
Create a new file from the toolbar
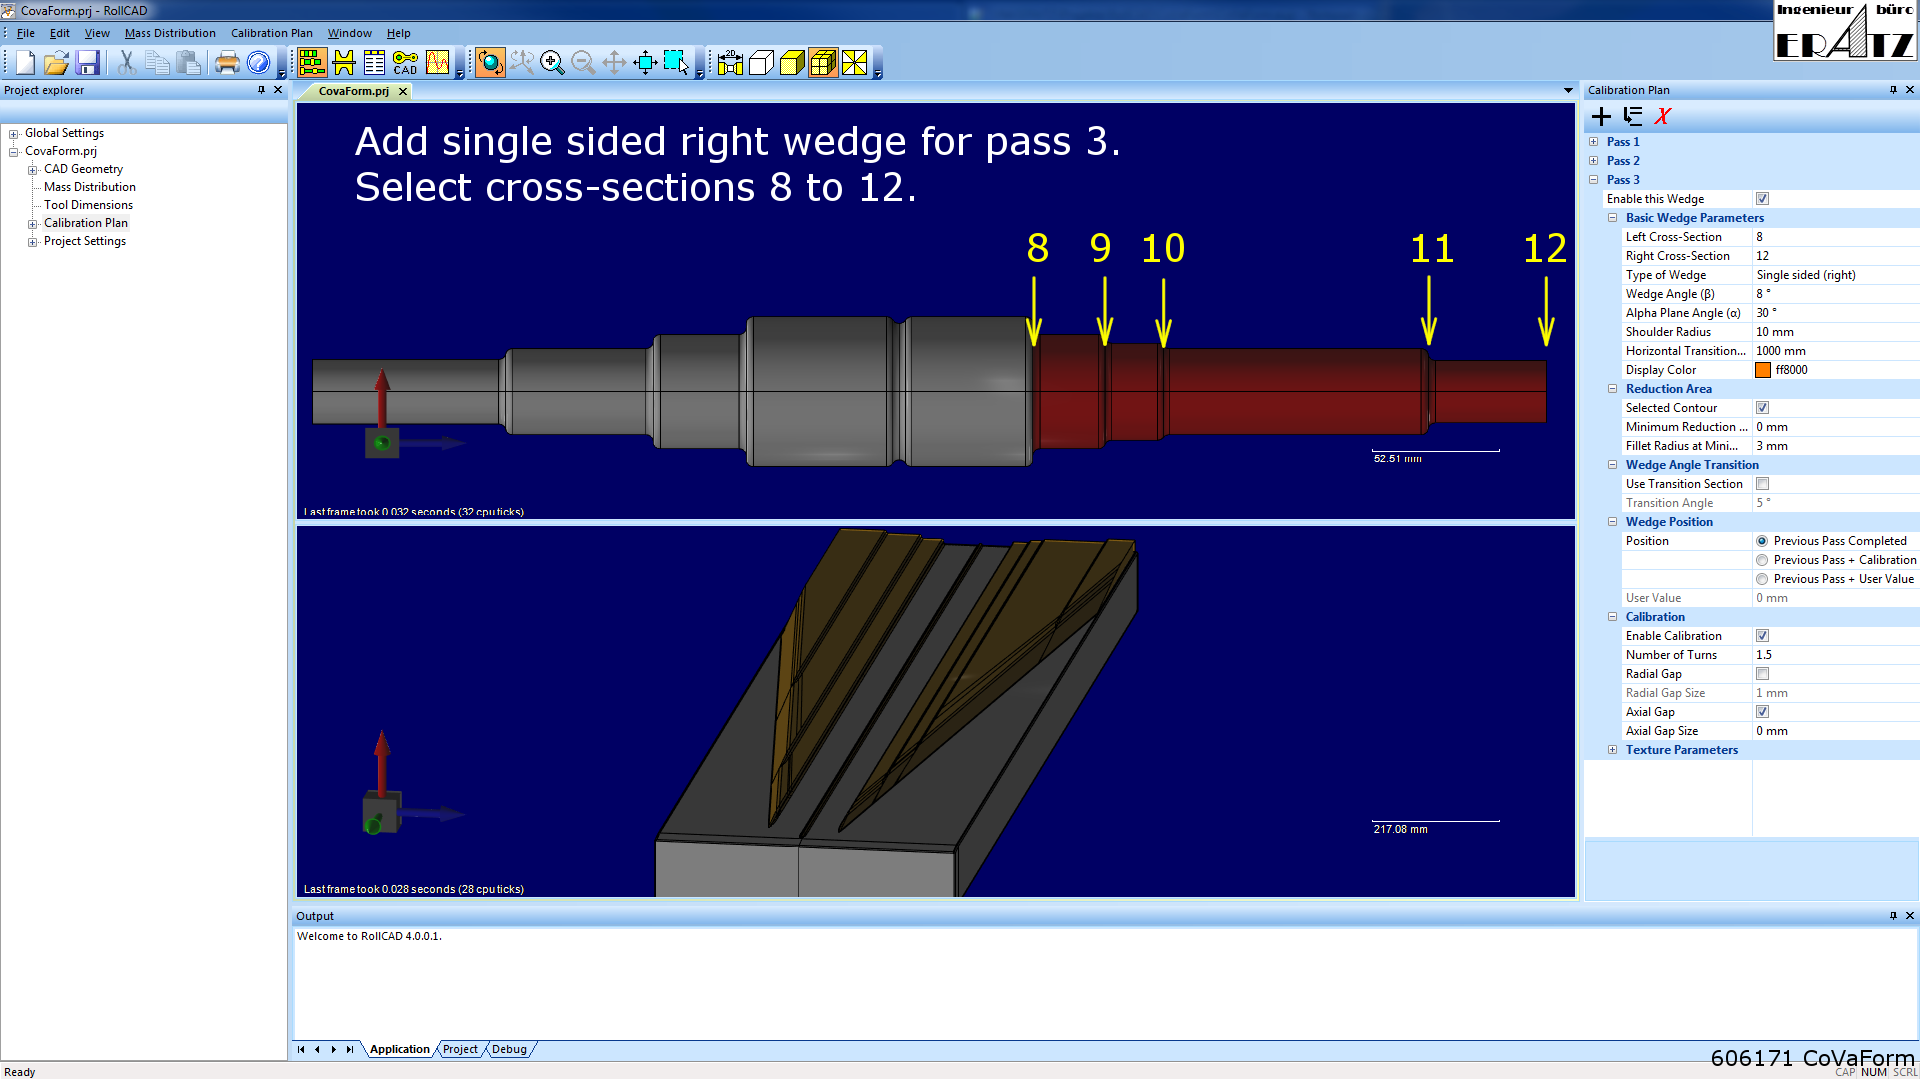(x=25, y=63)
